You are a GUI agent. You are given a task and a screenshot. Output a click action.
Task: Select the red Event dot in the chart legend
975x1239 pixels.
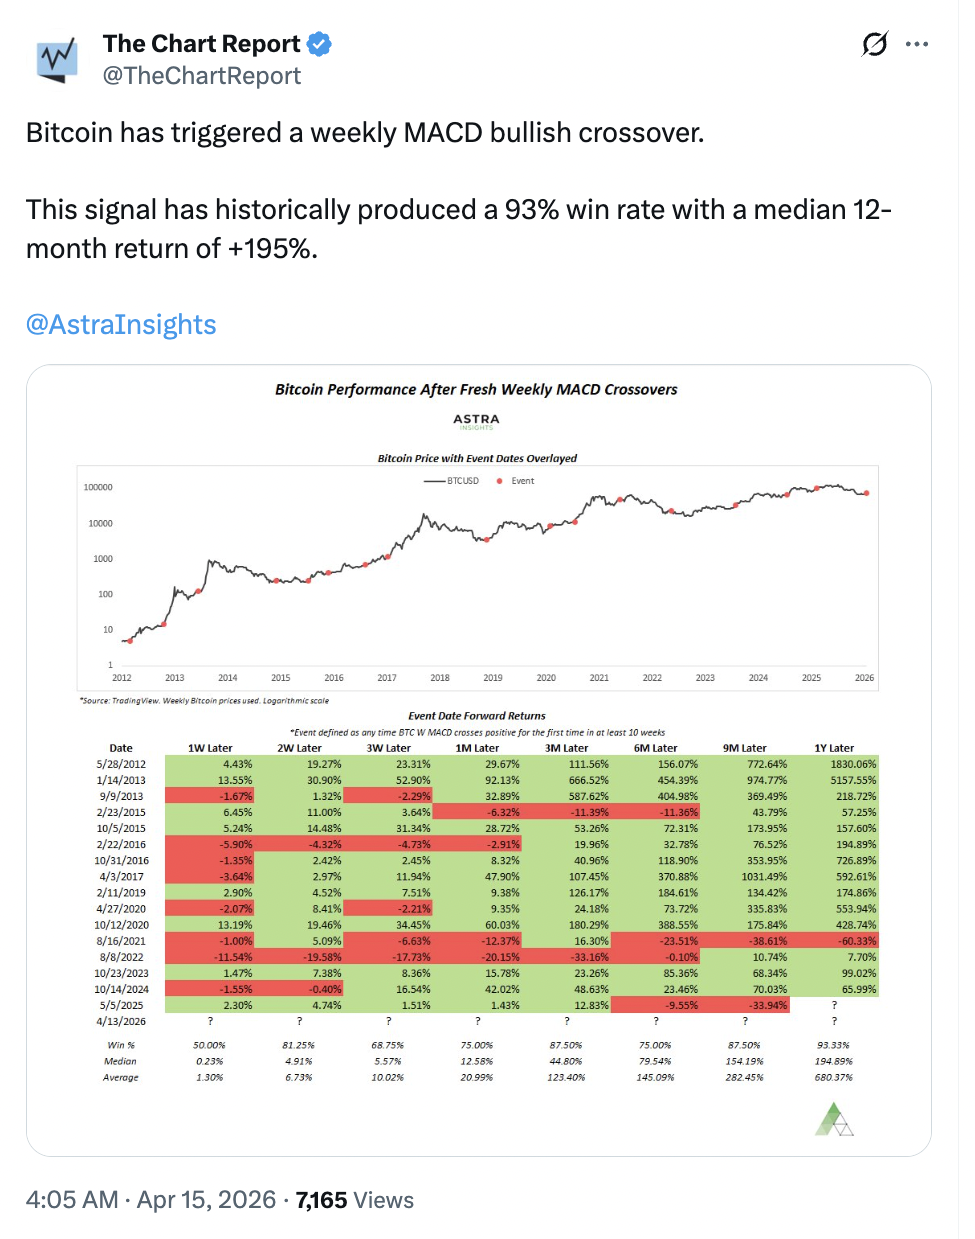point(498,481)
